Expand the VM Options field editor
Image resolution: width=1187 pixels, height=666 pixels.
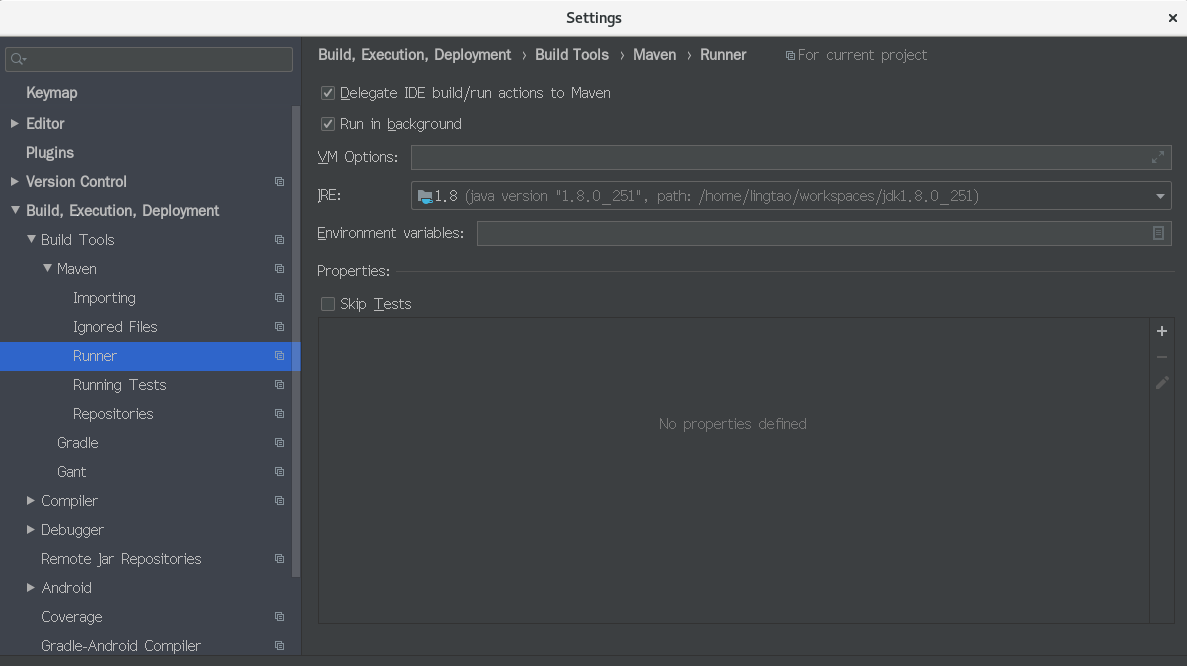pos(1157,157)
